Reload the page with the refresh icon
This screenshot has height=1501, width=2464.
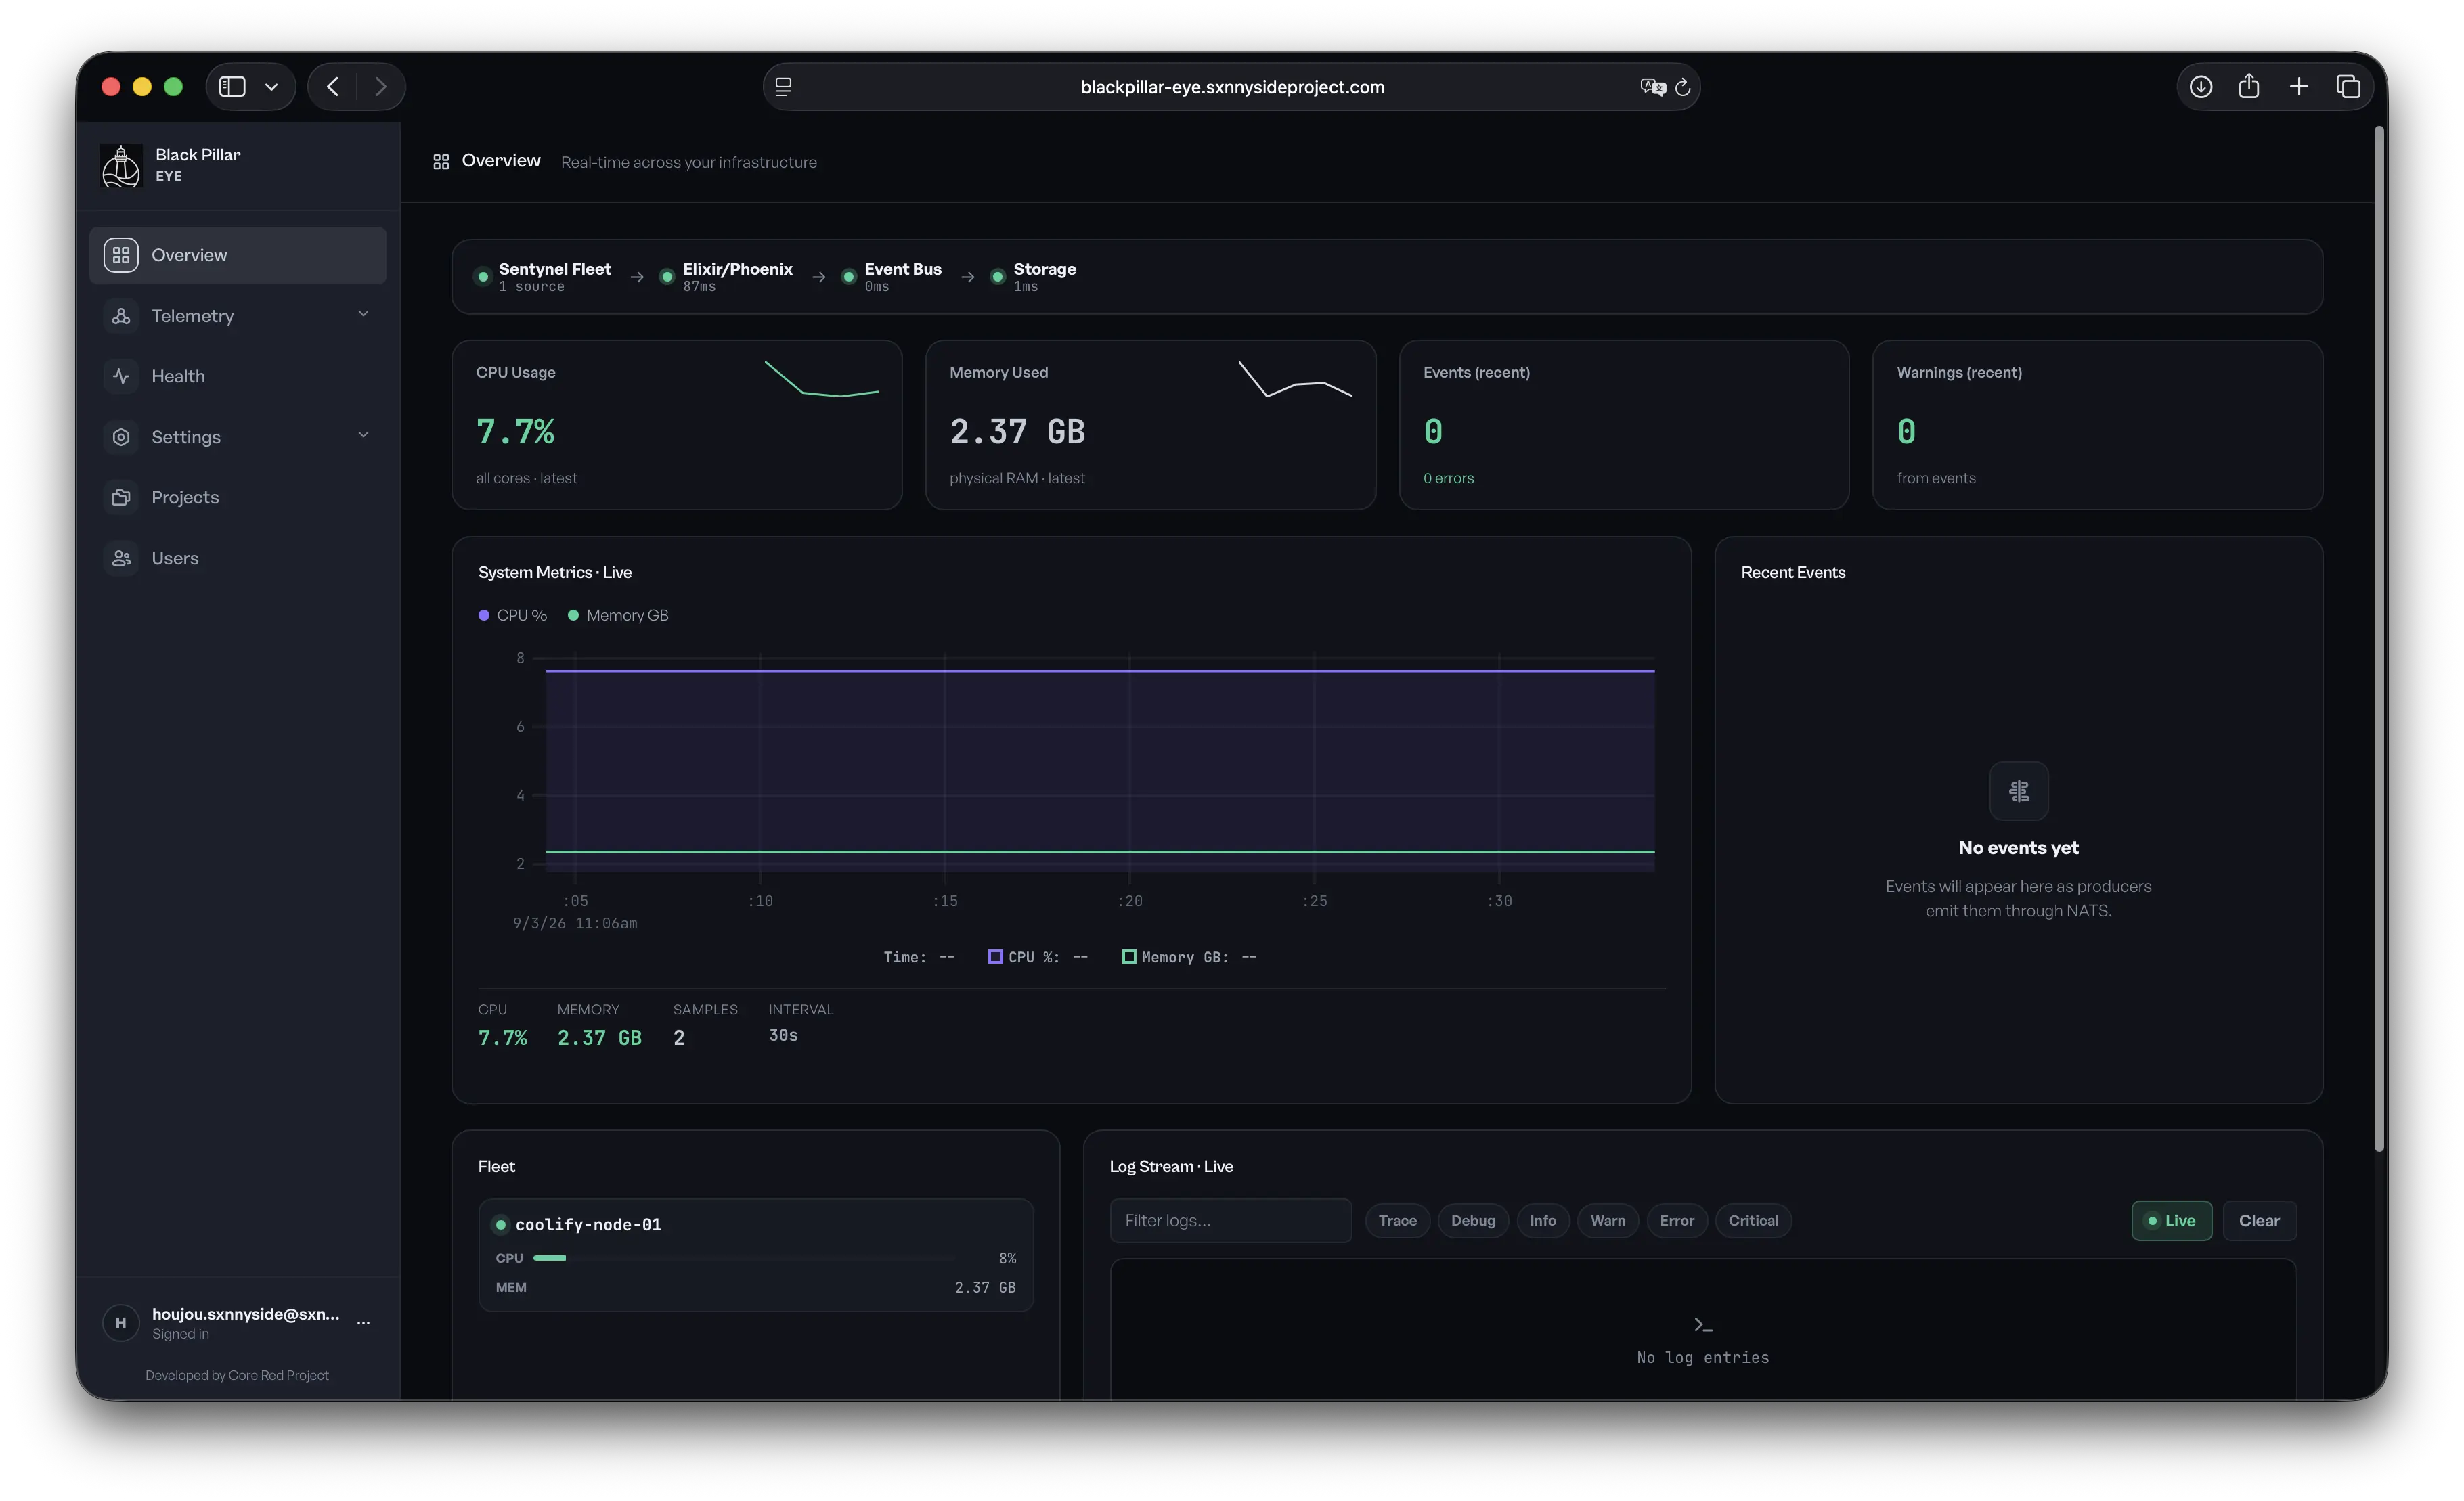(1683, 87)
